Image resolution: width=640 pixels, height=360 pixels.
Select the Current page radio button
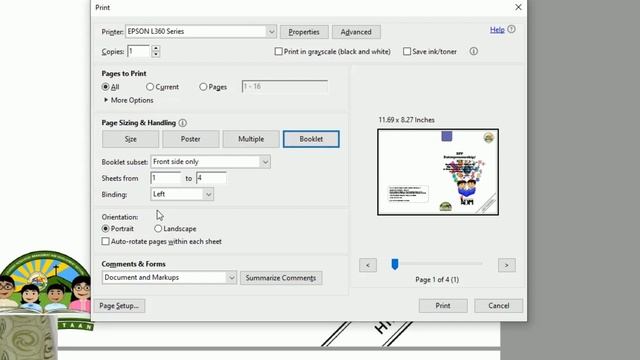(x=150, y=87)
